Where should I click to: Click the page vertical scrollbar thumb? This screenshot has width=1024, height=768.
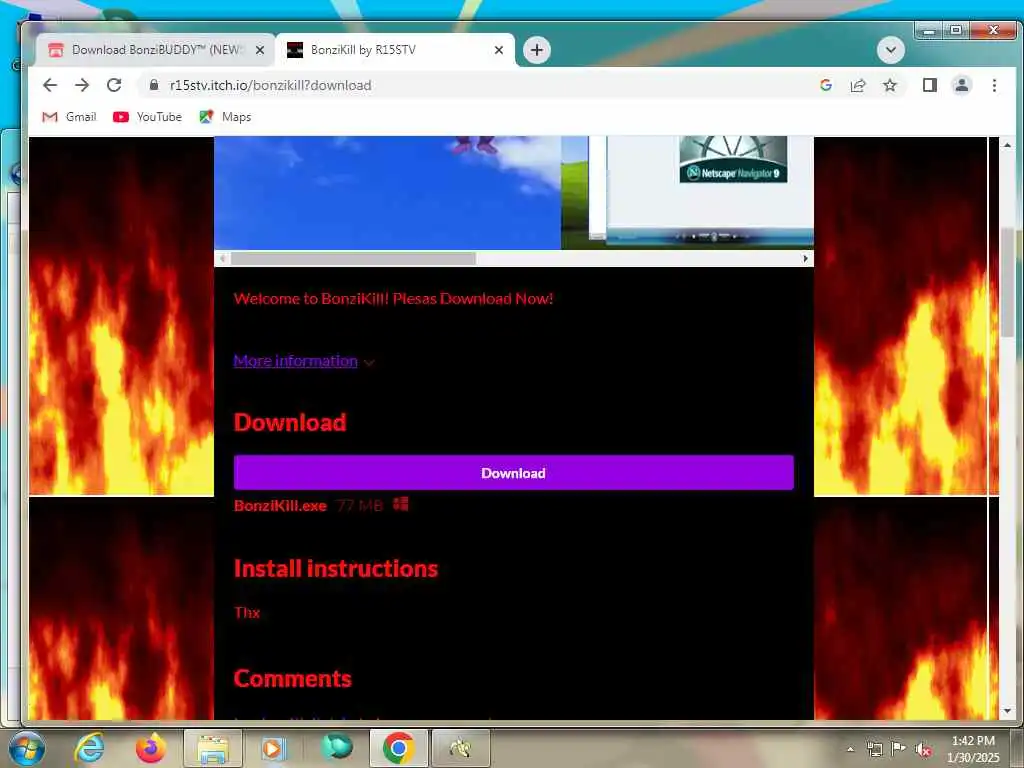click(x=1008, y=282)
